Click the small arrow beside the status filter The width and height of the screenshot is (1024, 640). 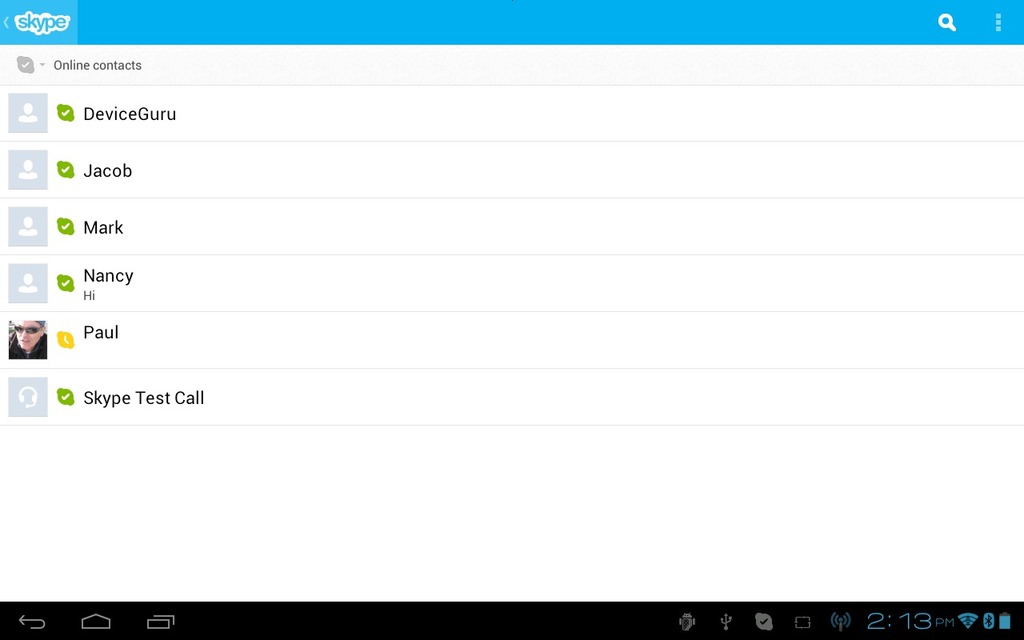tap(42, 65)
